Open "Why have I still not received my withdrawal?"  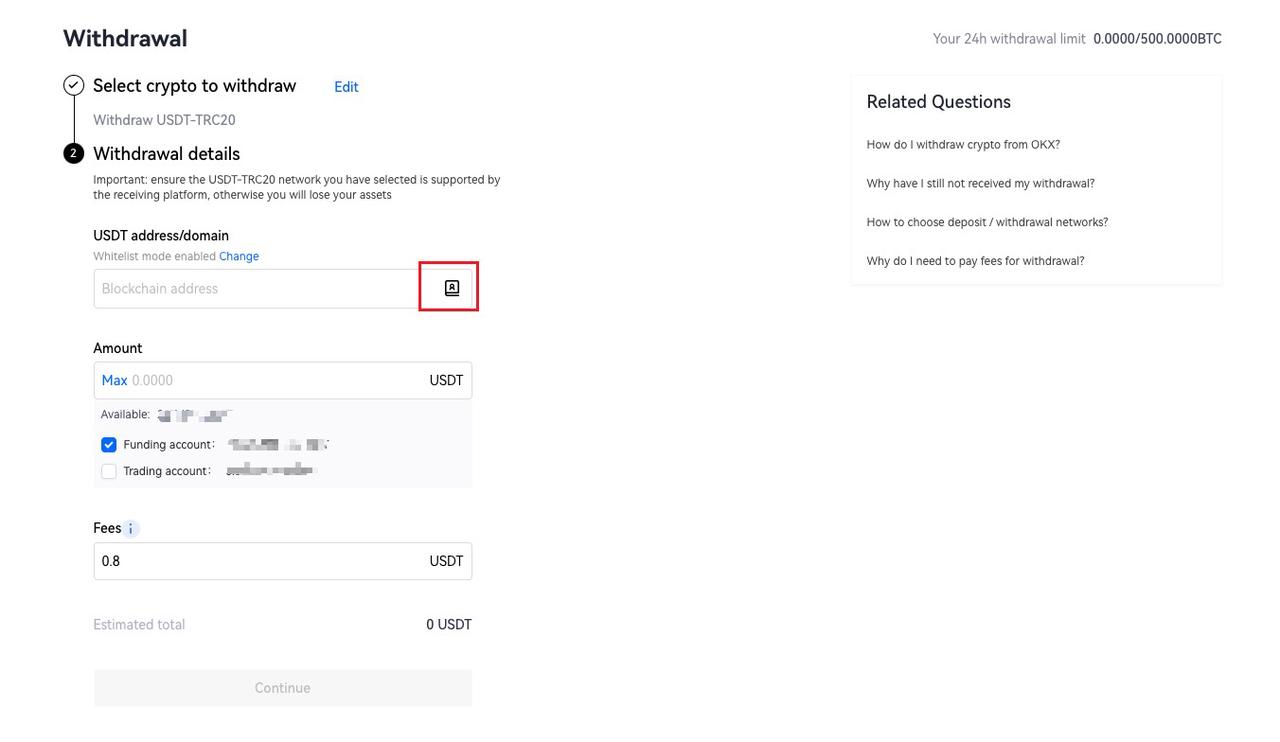click(980, 183)
